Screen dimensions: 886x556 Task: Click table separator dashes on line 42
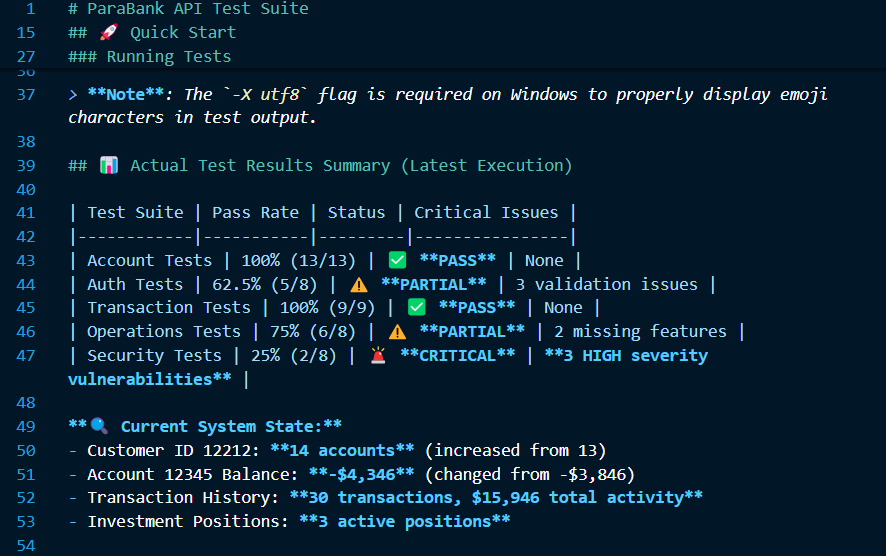[323, 237]
